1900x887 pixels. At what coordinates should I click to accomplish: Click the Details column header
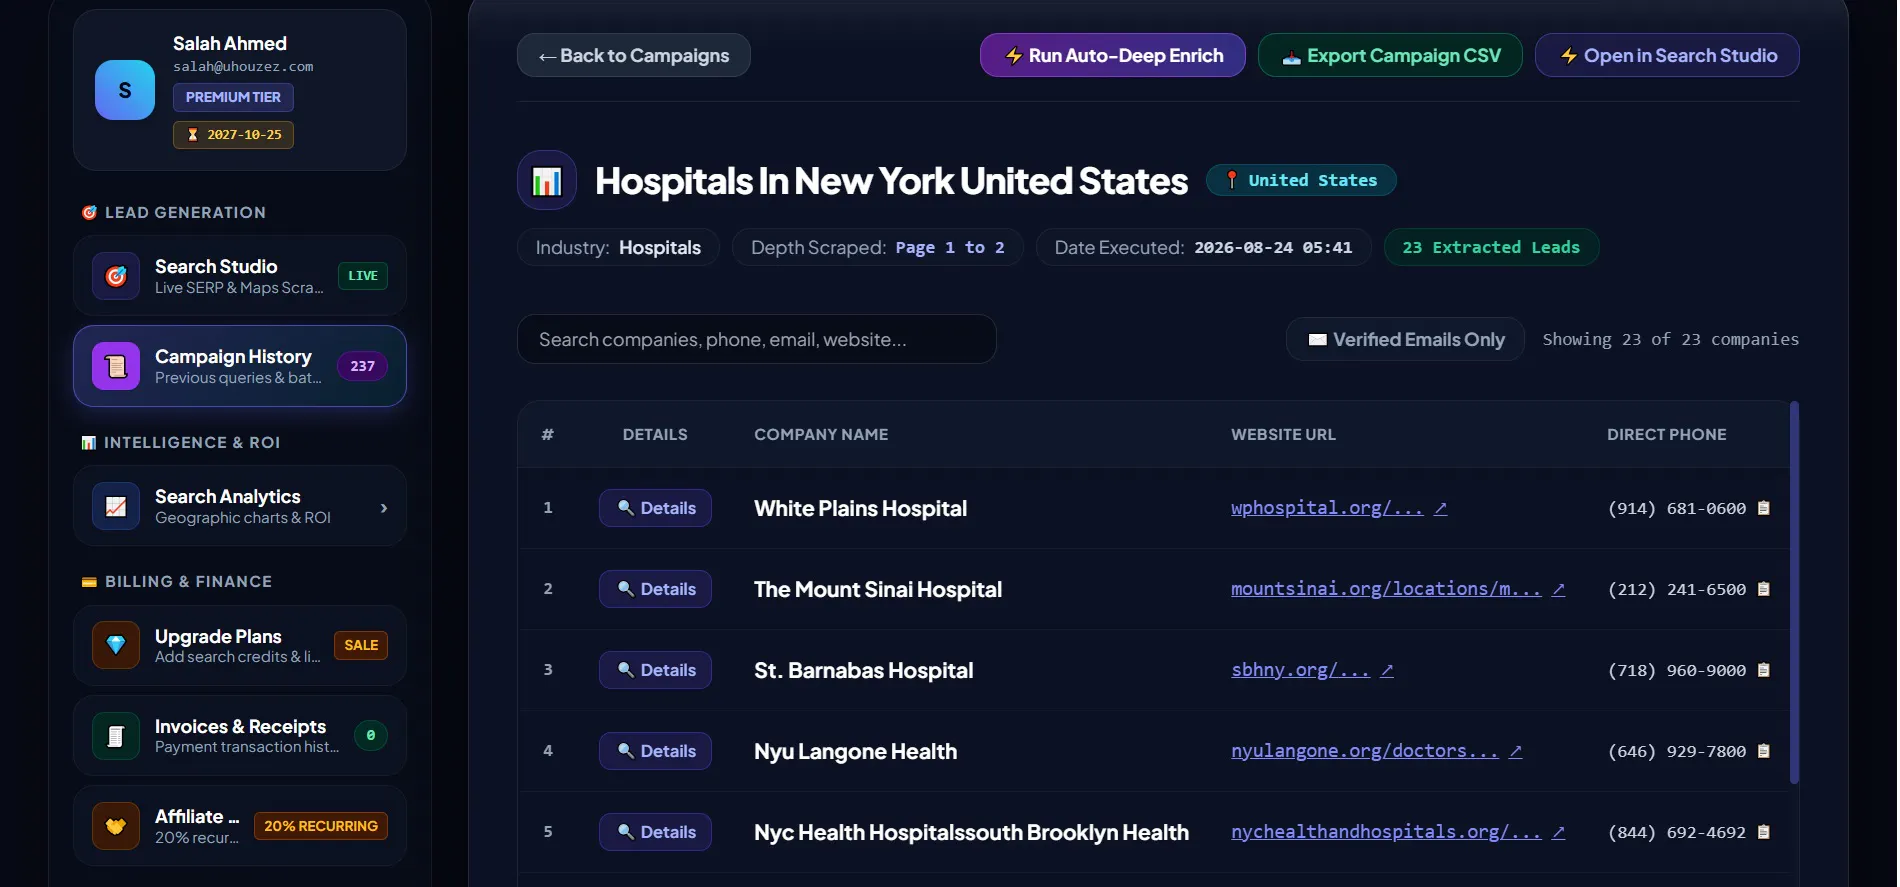pos(655,434)
